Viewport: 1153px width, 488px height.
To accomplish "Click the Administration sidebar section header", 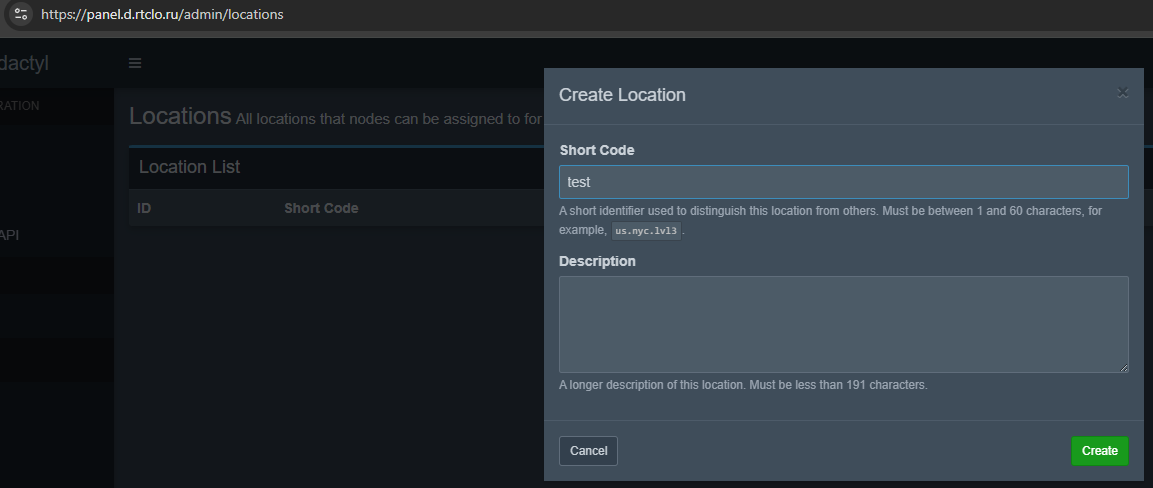I will coord(20,106).
